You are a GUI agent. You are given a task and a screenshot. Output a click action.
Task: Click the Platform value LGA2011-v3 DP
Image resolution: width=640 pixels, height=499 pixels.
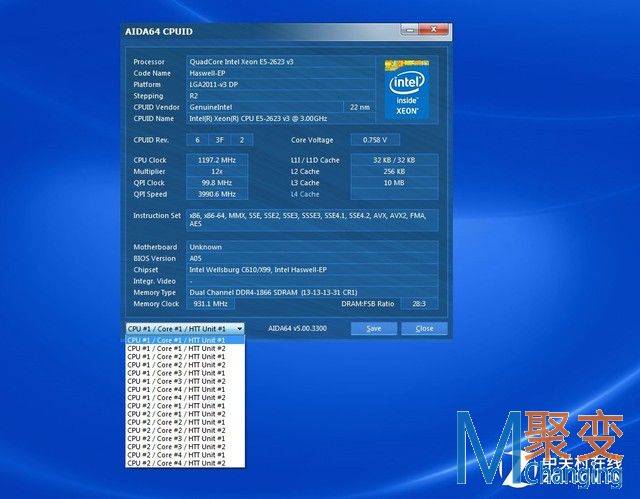[x=281, y=84]
